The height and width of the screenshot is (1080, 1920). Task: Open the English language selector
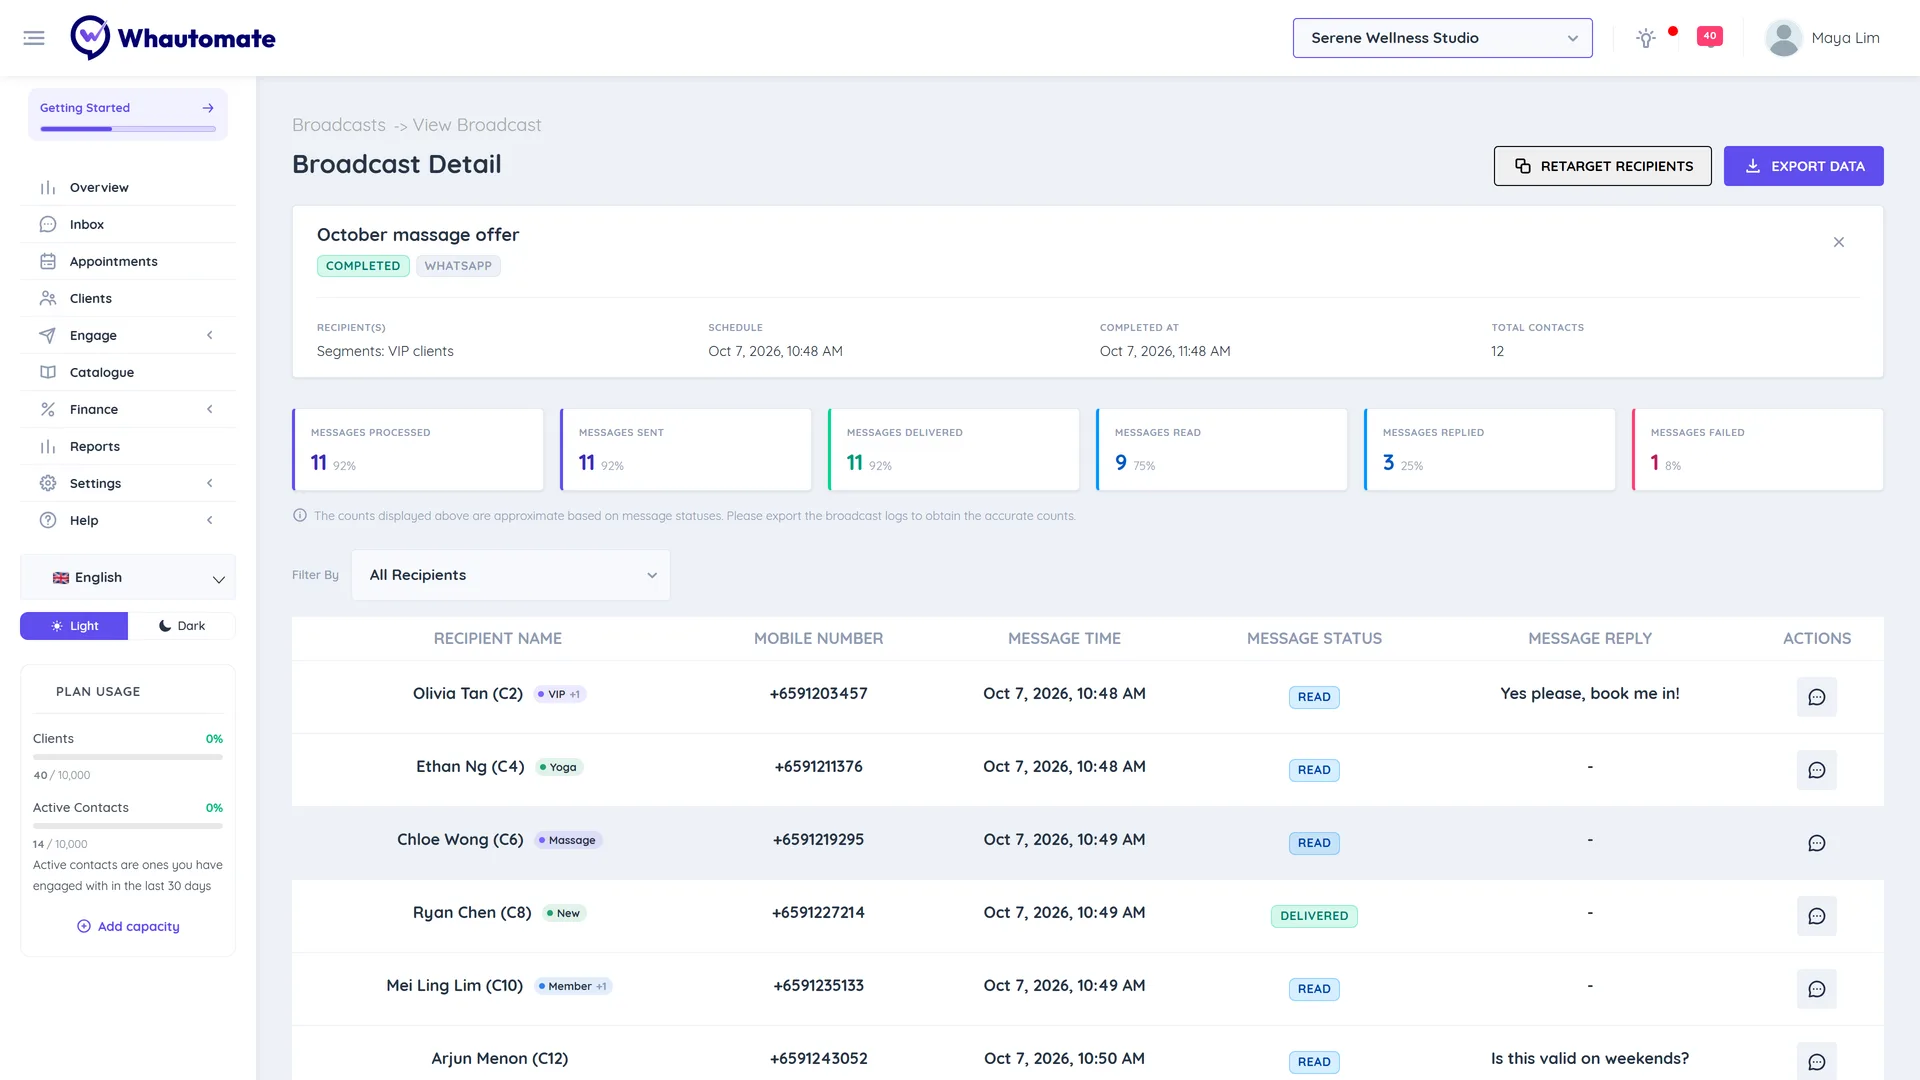(x=128, y=578)
